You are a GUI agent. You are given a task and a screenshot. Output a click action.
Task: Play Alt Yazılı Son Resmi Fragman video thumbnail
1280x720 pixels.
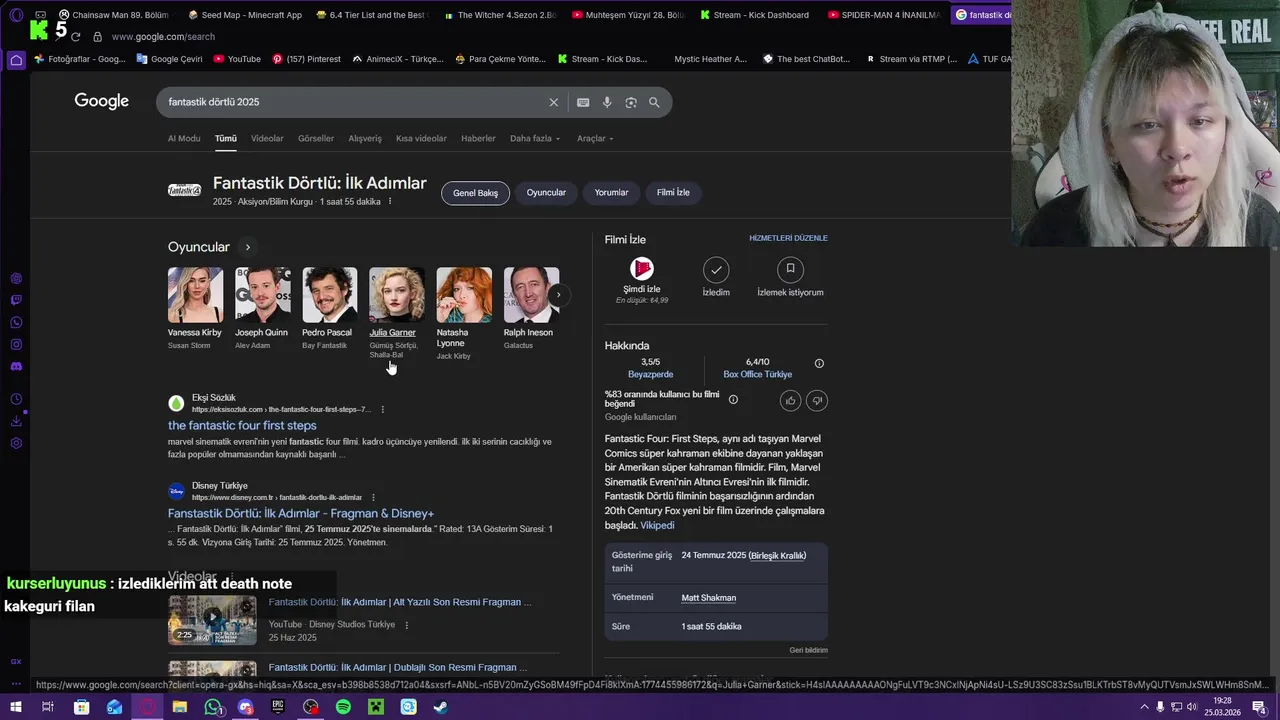(x=212, y=620)
